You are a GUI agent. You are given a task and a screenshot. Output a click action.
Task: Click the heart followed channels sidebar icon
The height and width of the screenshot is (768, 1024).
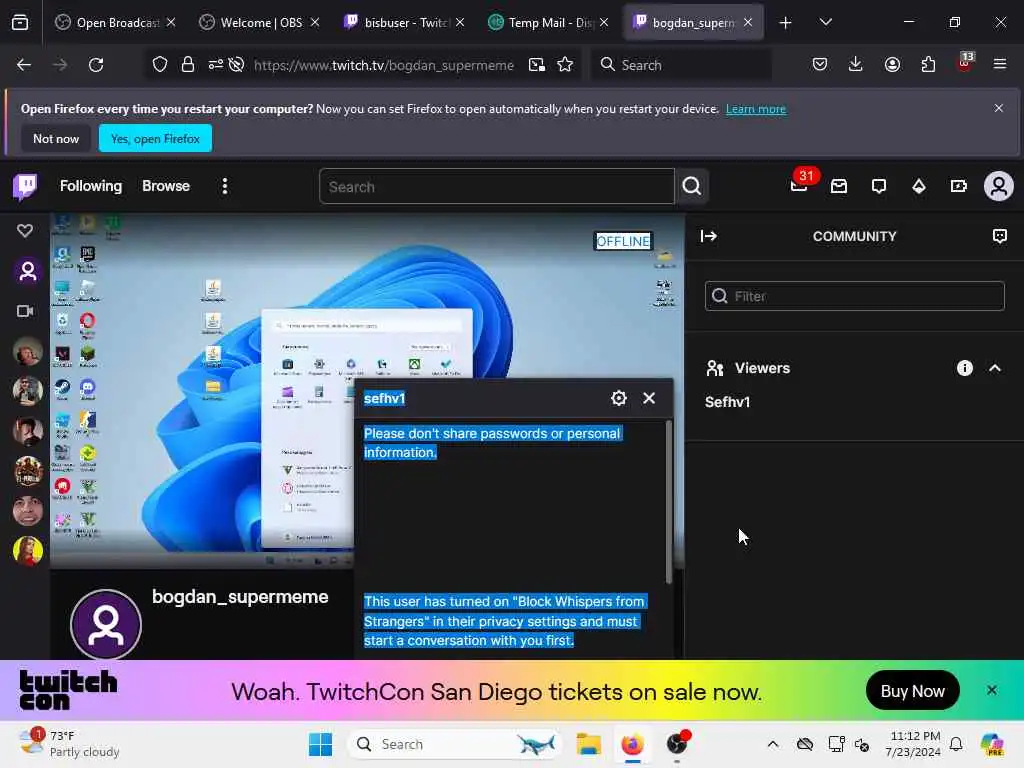click(x=25, y=231)
